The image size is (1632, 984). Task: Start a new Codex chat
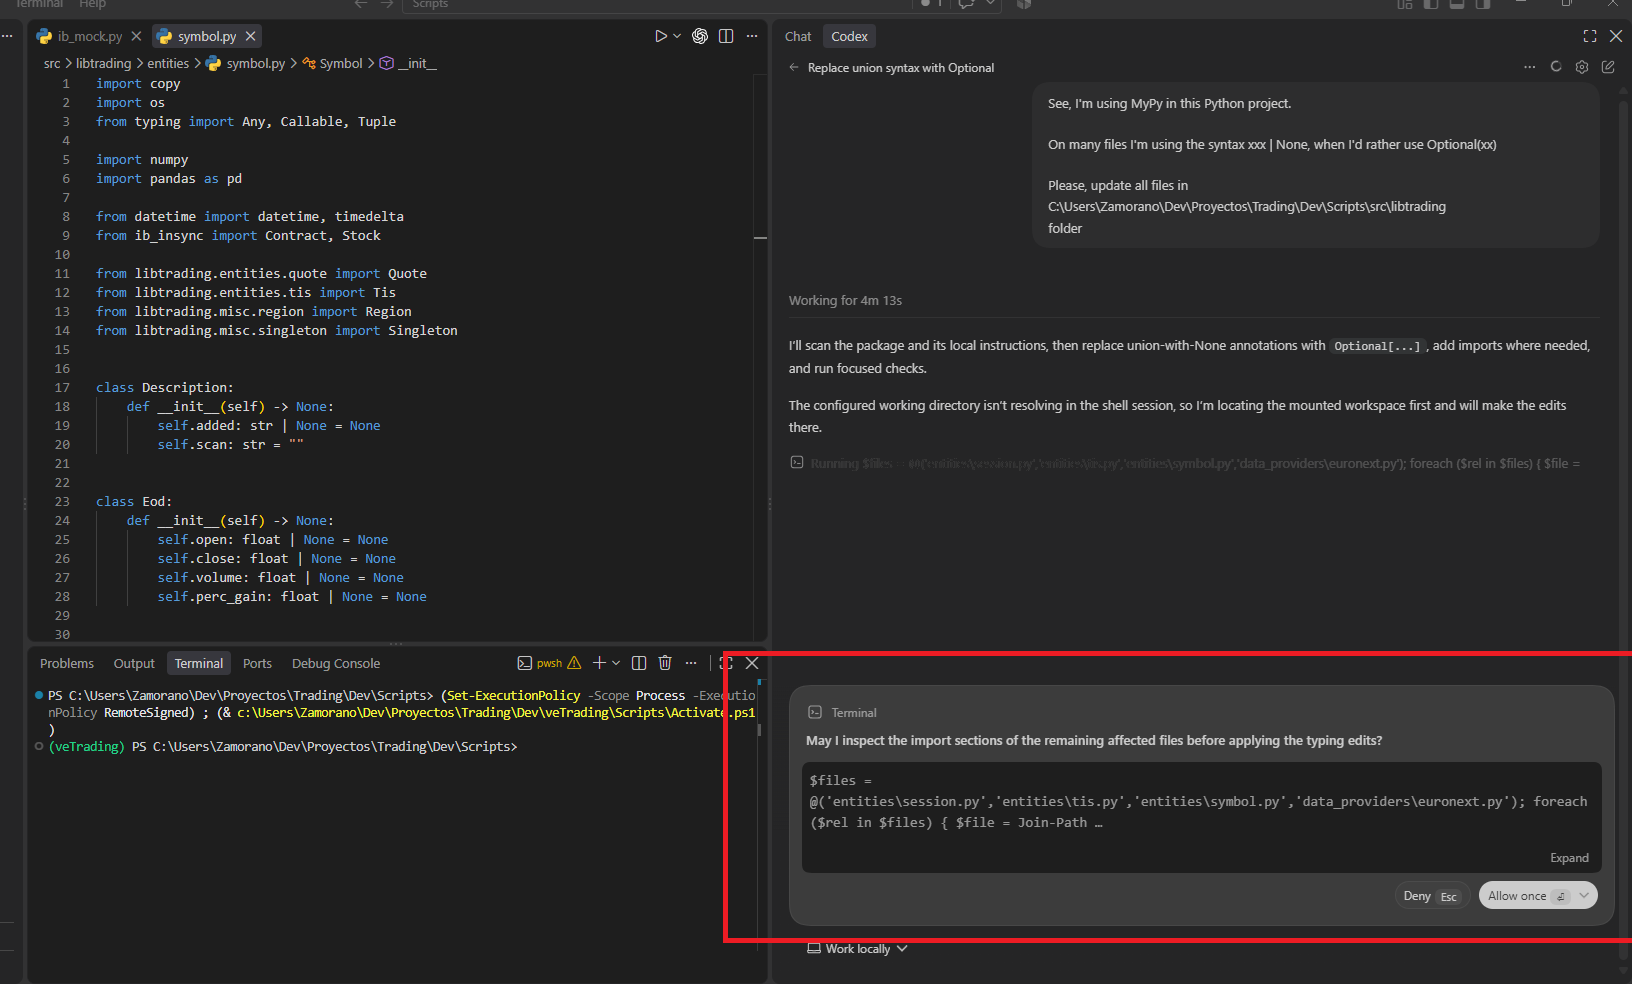1608,67
